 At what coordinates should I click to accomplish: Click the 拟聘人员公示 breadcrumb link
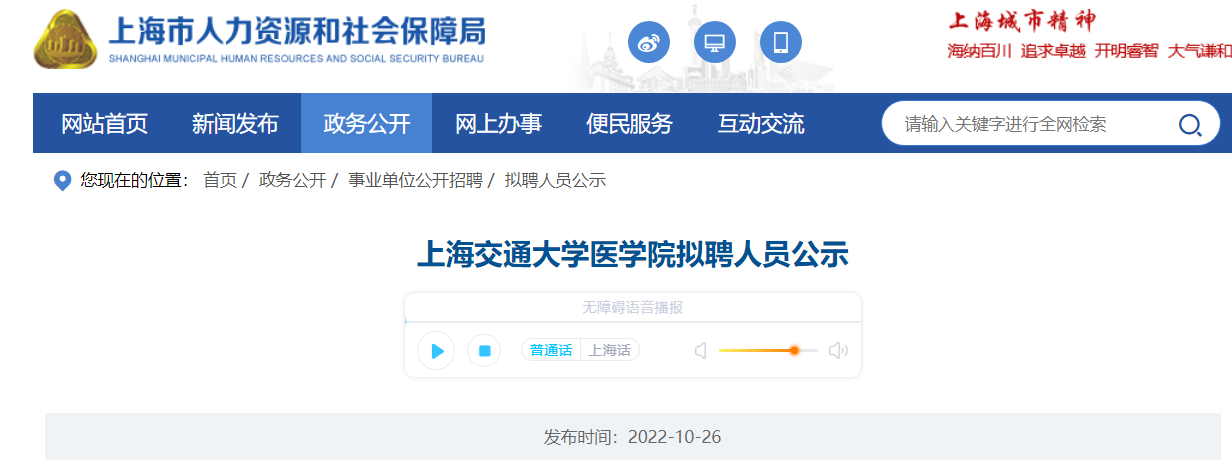point(555,180)
